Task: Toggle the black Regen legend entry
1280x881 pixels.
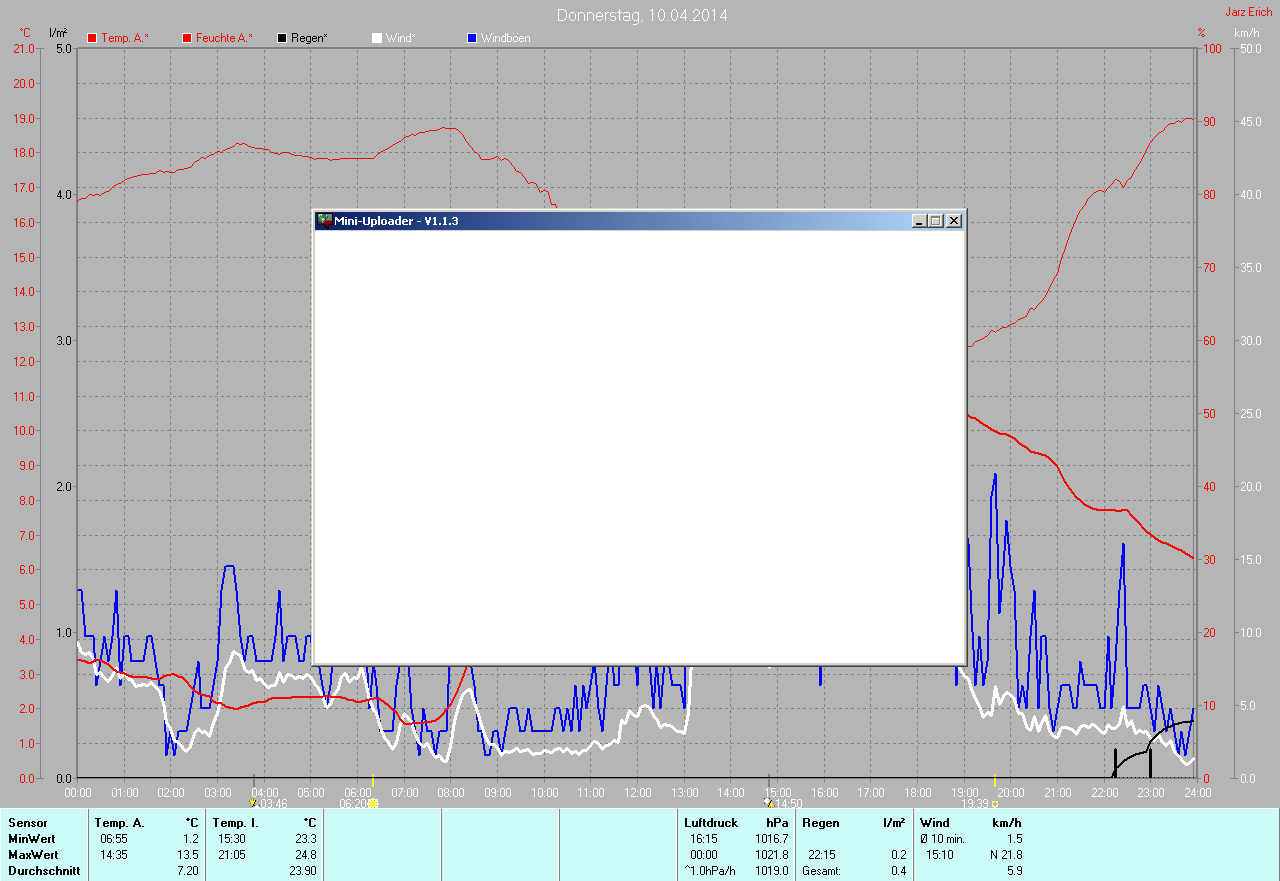Action: pyautogui.click(x=283, y=38)
